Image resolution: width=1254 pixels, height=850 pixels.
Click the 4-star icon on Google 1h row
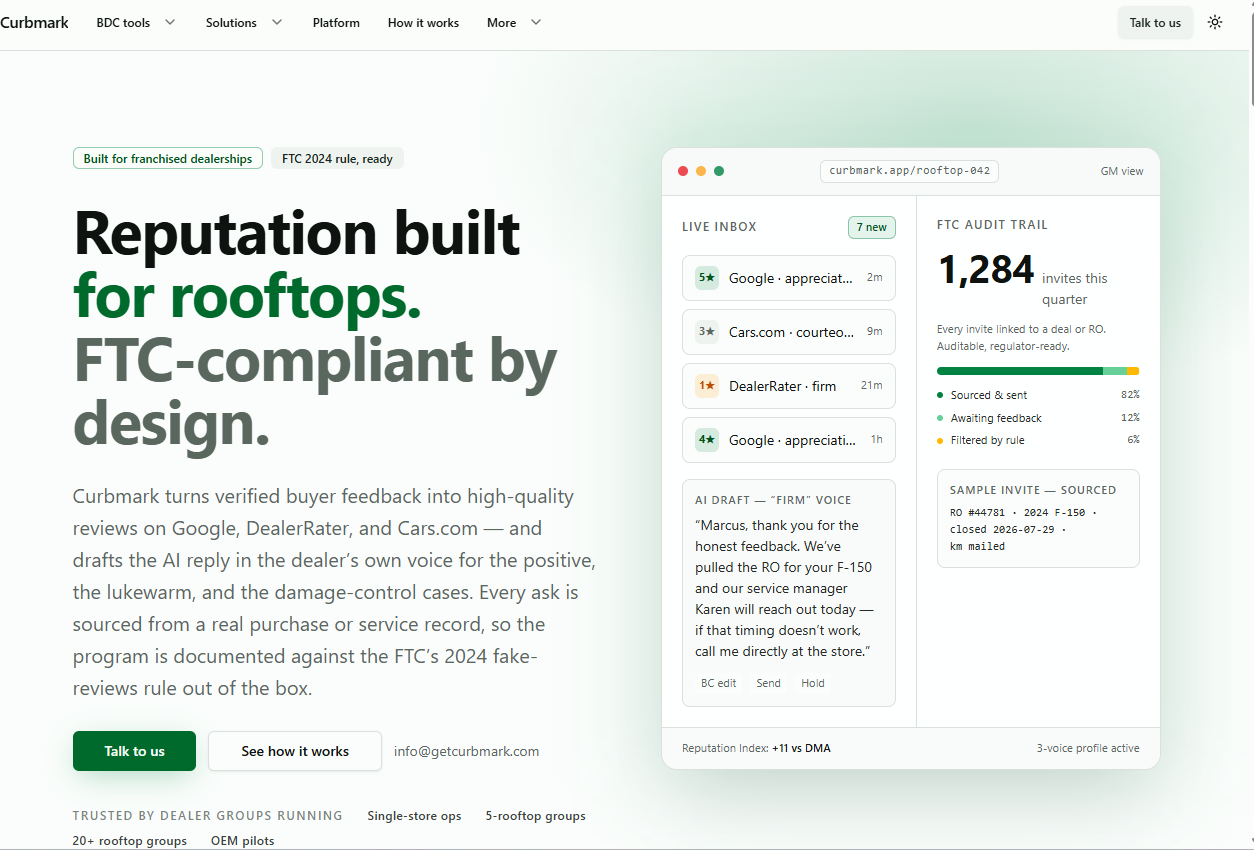coord(707,440)
